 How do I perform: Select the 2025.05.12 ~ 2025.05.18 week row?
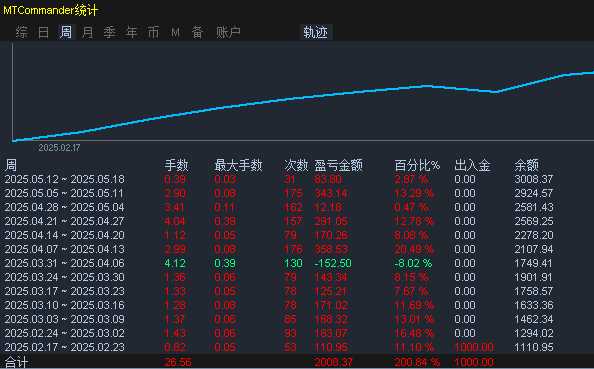tap(297, 179)
